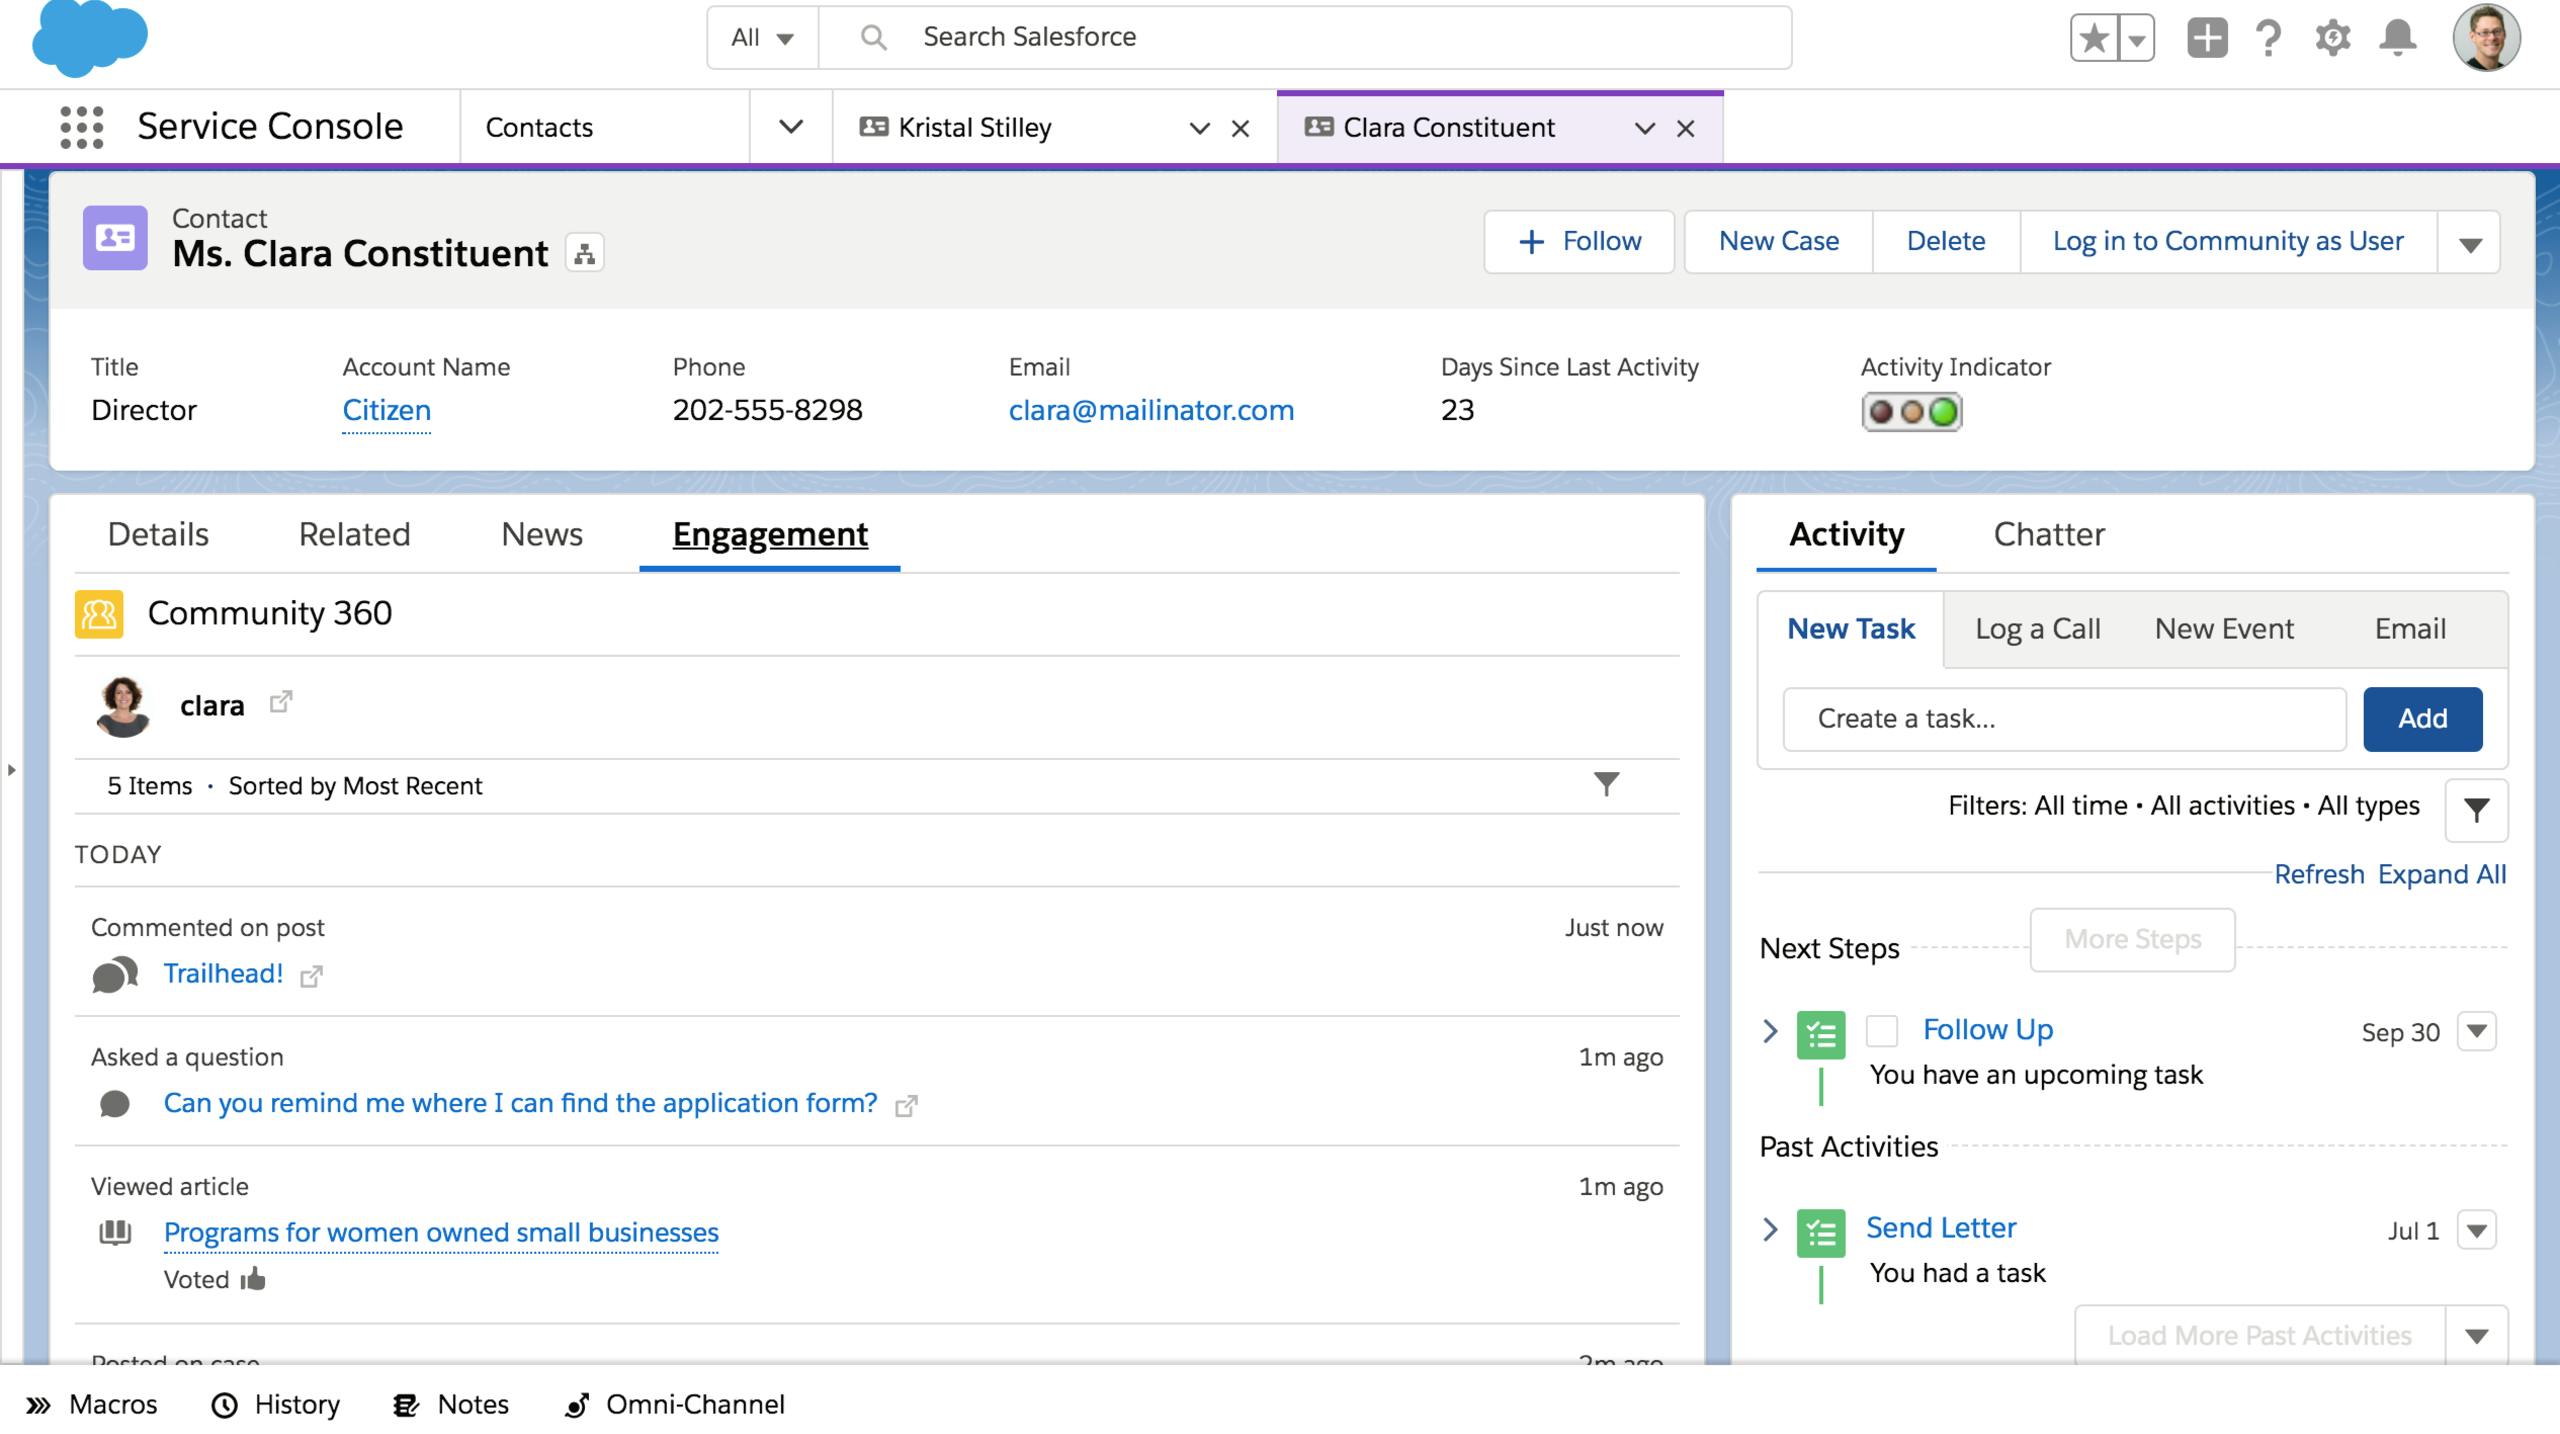Open the favorites list dropdown arrow
This screenshot has height=1434, width=2560.
coord(2137,39)
